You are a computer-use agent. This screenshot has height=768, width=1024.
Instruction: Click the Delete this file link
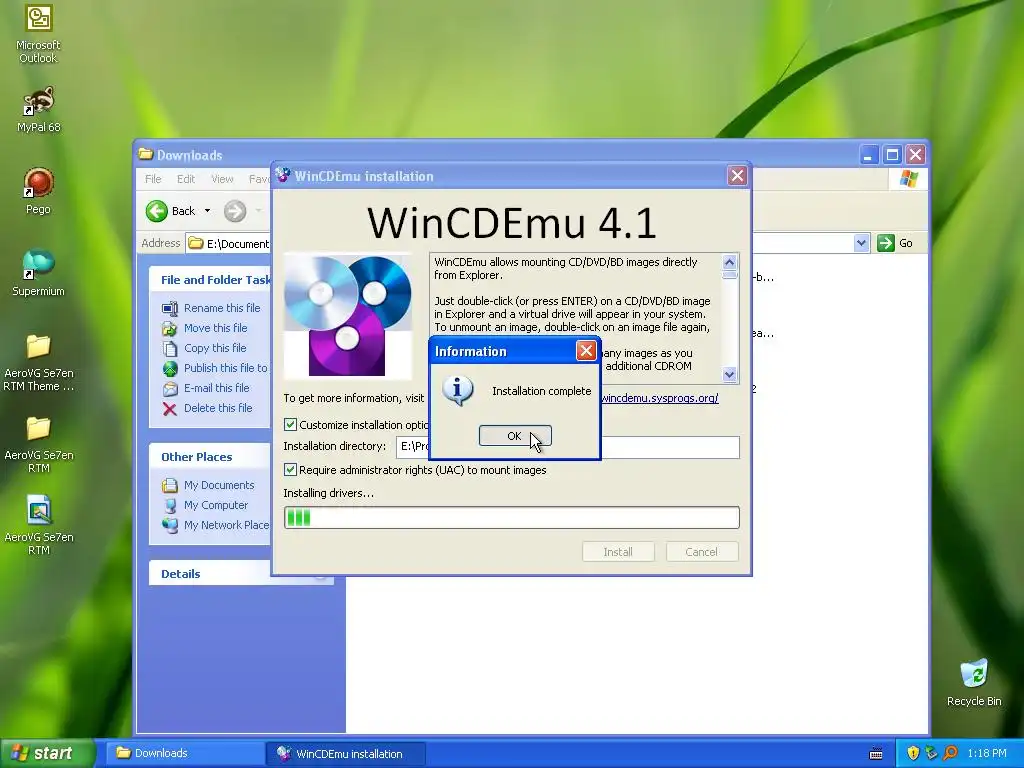click(217, 408)
